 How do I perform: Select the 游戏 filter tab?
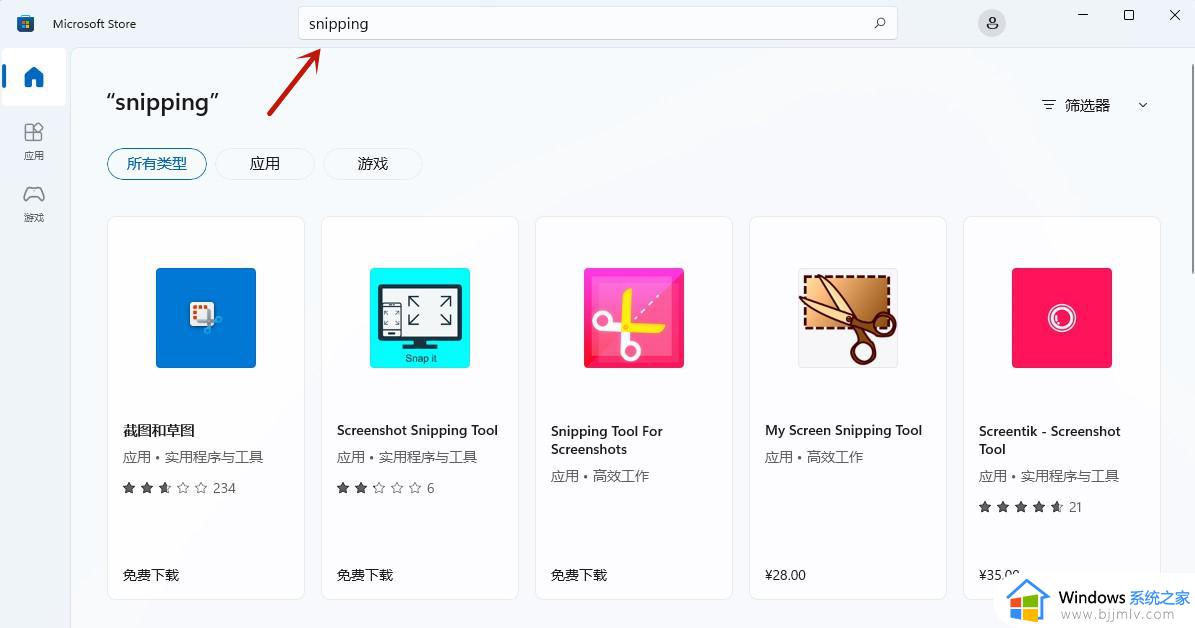coord(373,164)
